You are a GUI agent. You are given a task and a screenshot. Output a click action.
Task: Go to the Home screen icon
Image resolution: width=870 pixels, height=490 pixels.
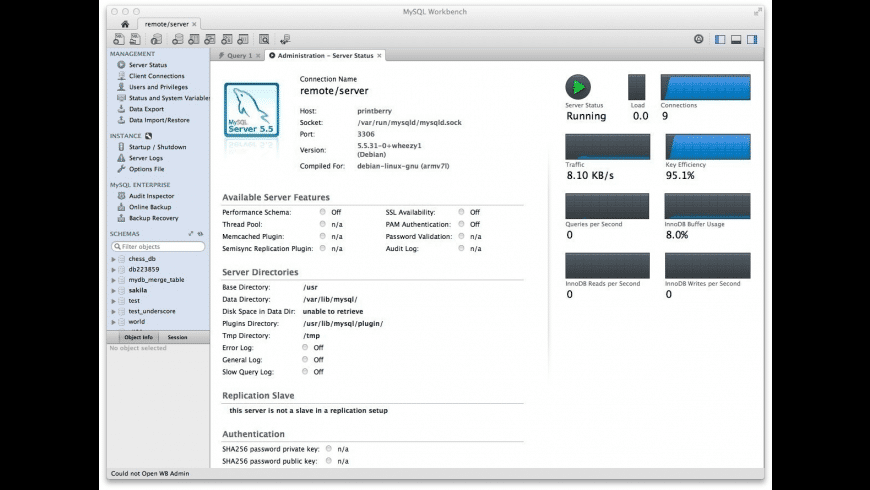[125, 24]
